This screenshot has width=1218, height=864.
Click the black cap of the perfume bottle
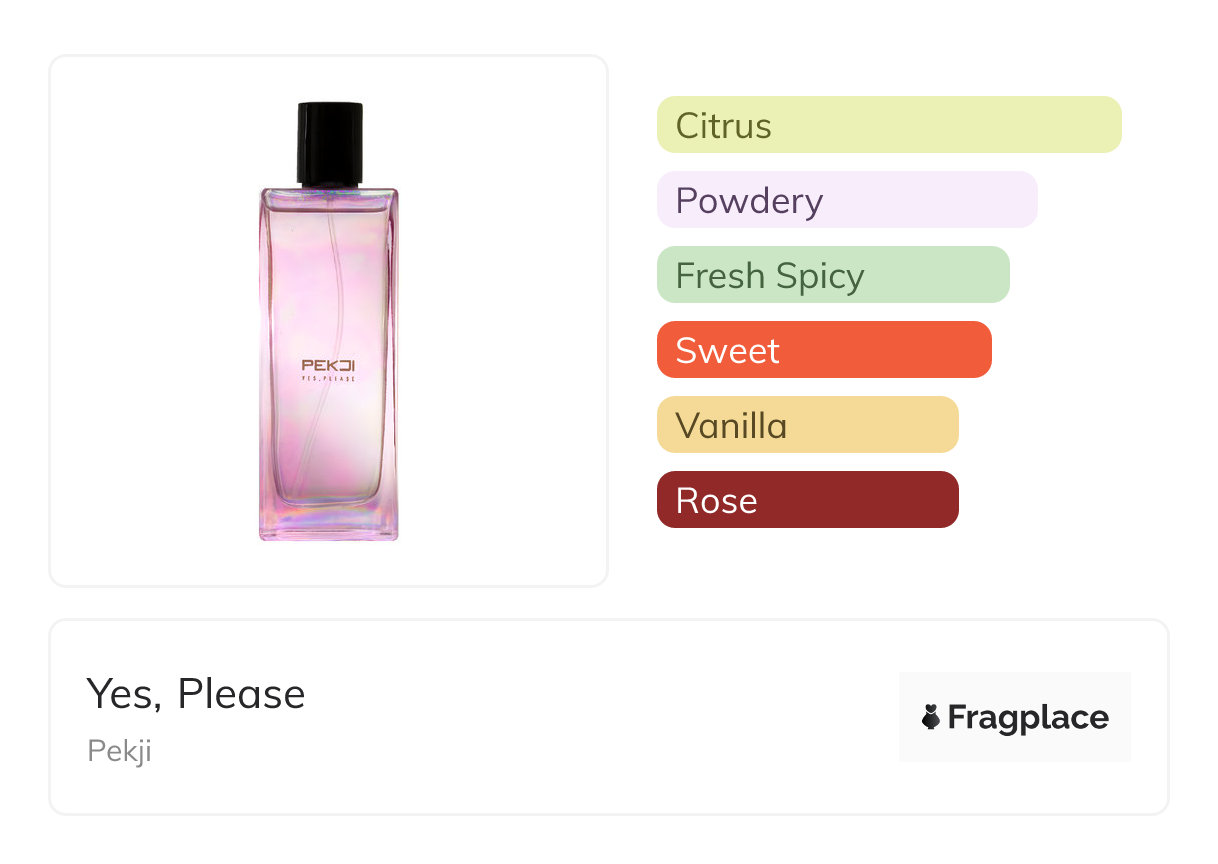tap(329, 144)
